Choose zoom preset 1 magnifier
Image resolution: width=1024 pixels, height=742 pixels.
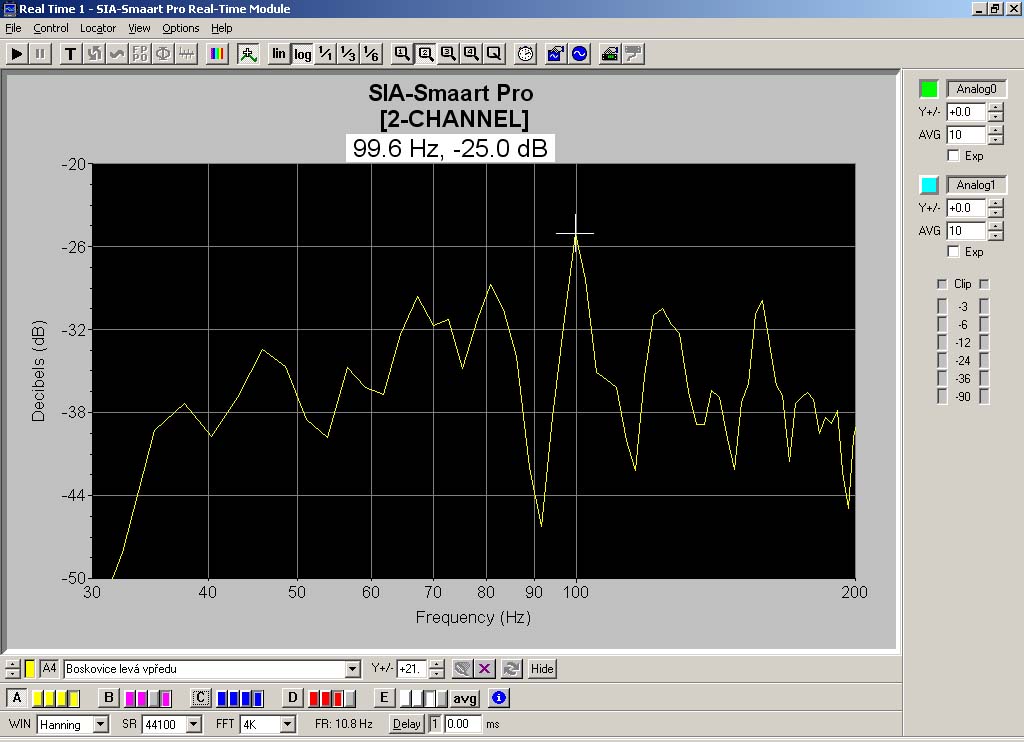[x=402, y=54]
